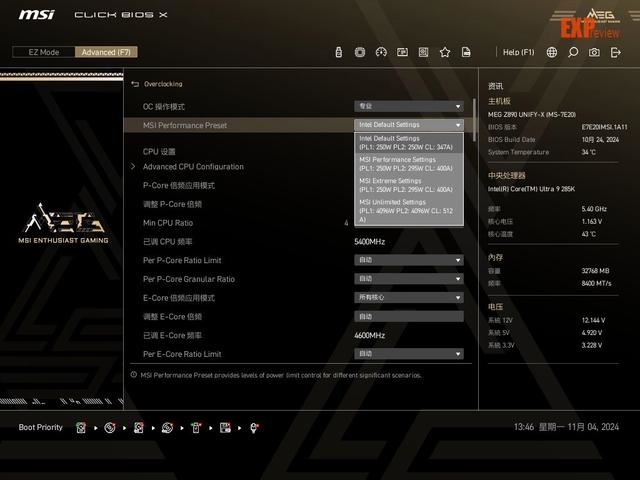Click the CPU chip icon in toolbar

click(360, 52)
